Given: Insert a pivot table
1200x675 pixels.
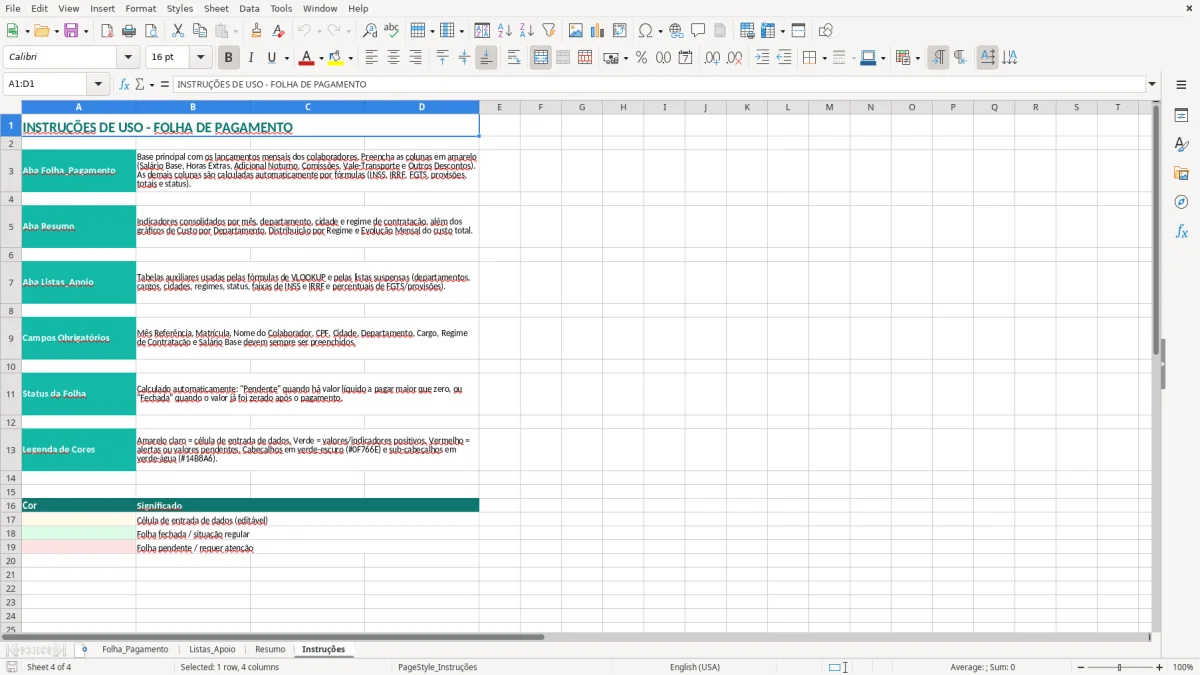Looking at the screenshot, I should (620, 31).
